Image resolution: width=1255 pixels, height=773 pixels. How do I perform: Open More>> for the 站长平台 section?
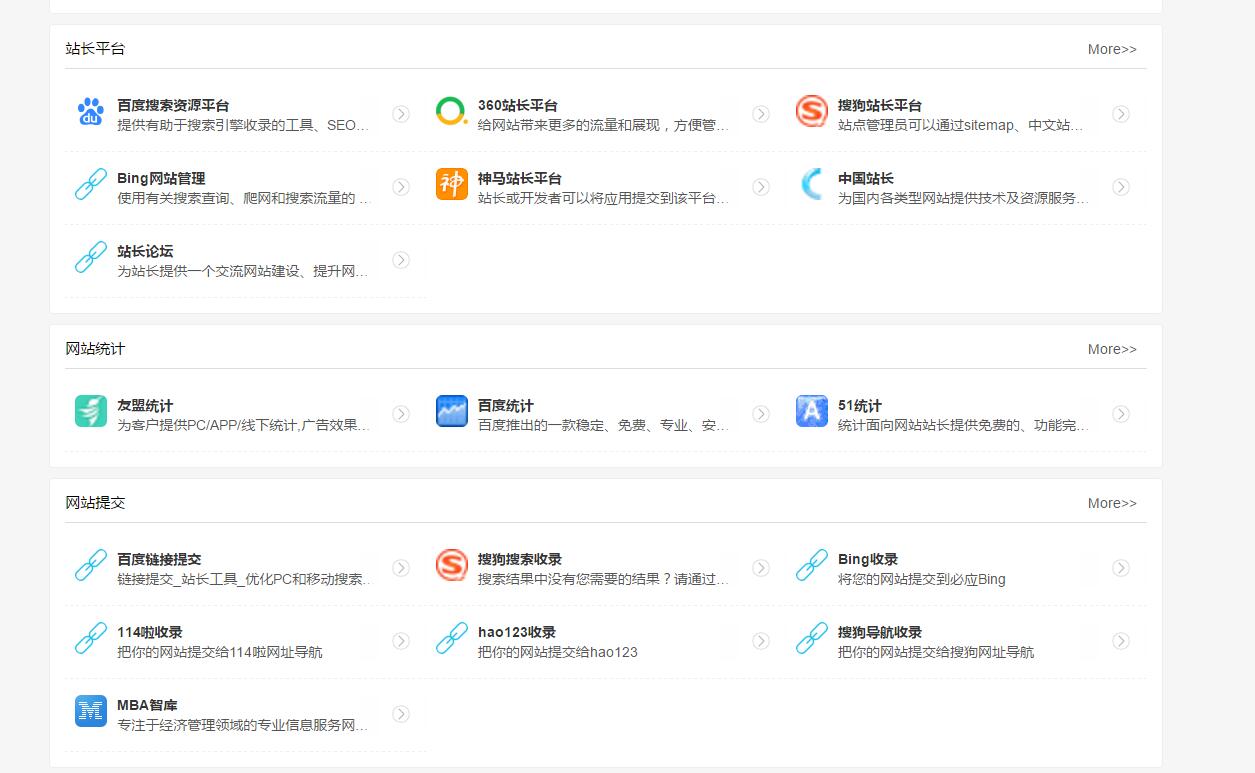(x=1111, y=48)
